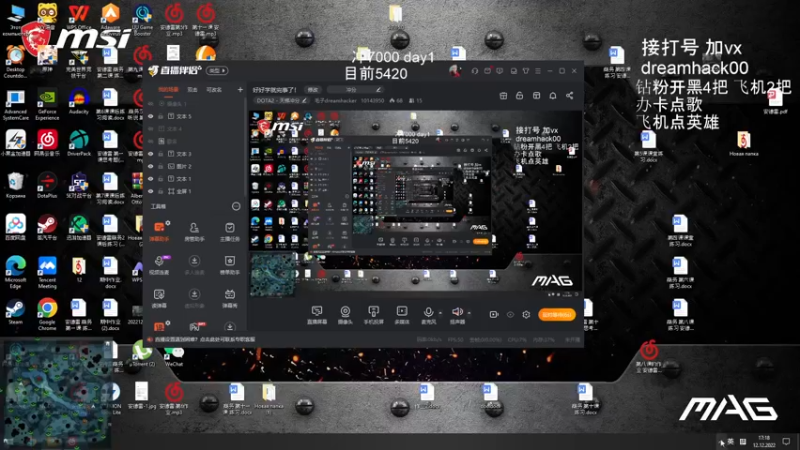Screen dimensions: 800x450
Task: Open 榜单助手 tool in toolbox
Action: pos(230,265)
